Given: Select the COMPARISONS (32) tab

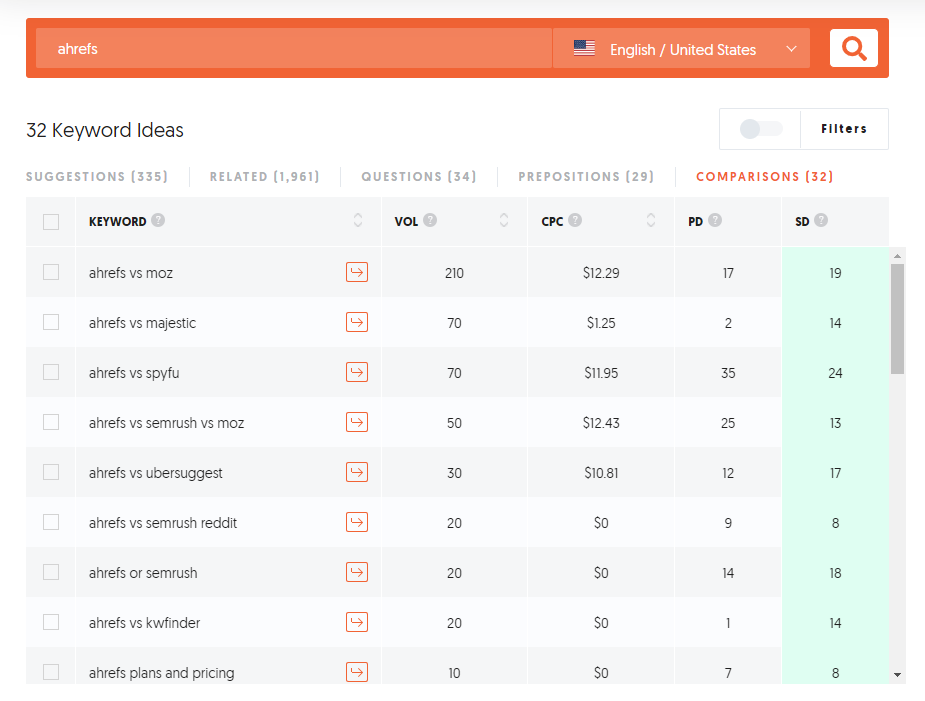Looking at the screenshot, I should pyautogui.click(x=765, y=176).
